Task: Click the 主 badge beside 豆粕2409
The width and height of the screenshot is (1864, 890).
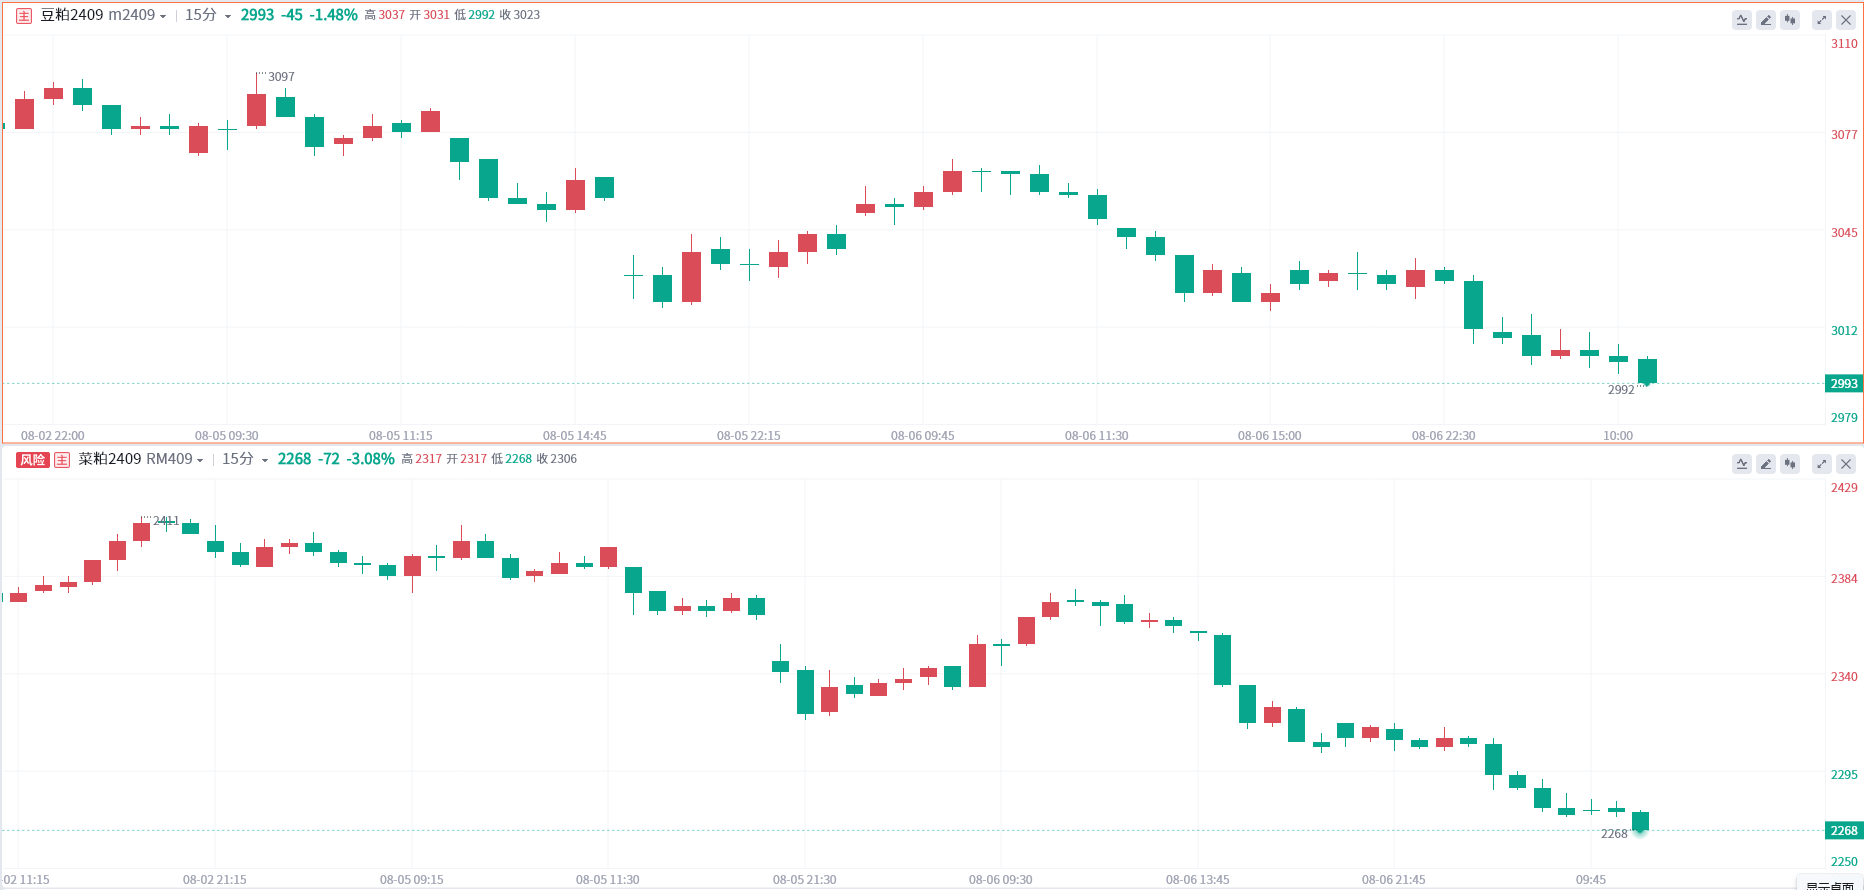Action: pos(24,16)
